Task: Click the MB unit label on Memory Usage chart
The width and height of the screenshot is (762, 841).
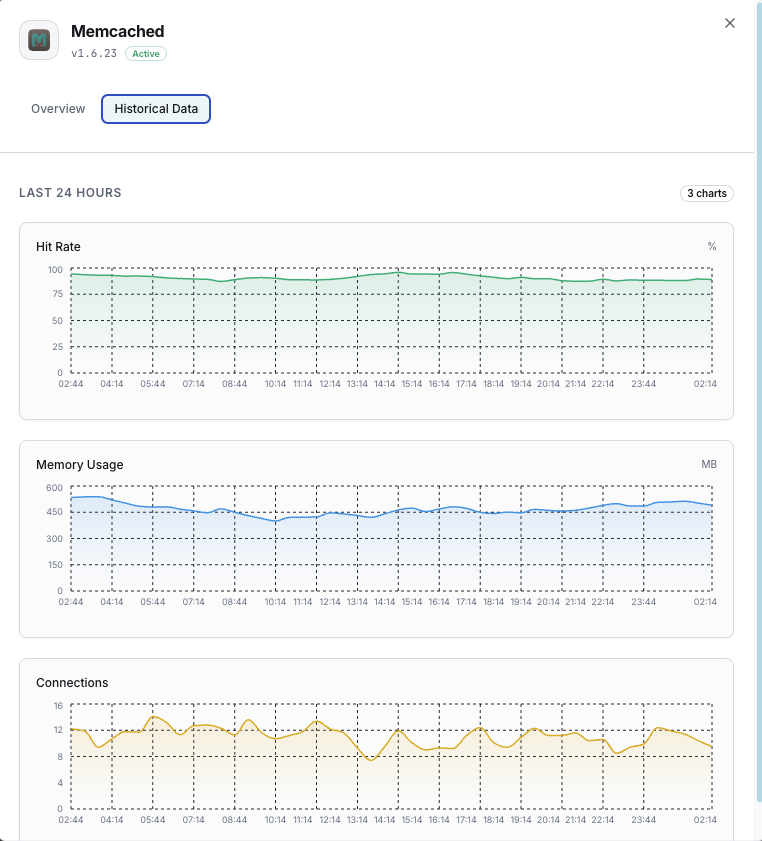Action: coord(711,464)
